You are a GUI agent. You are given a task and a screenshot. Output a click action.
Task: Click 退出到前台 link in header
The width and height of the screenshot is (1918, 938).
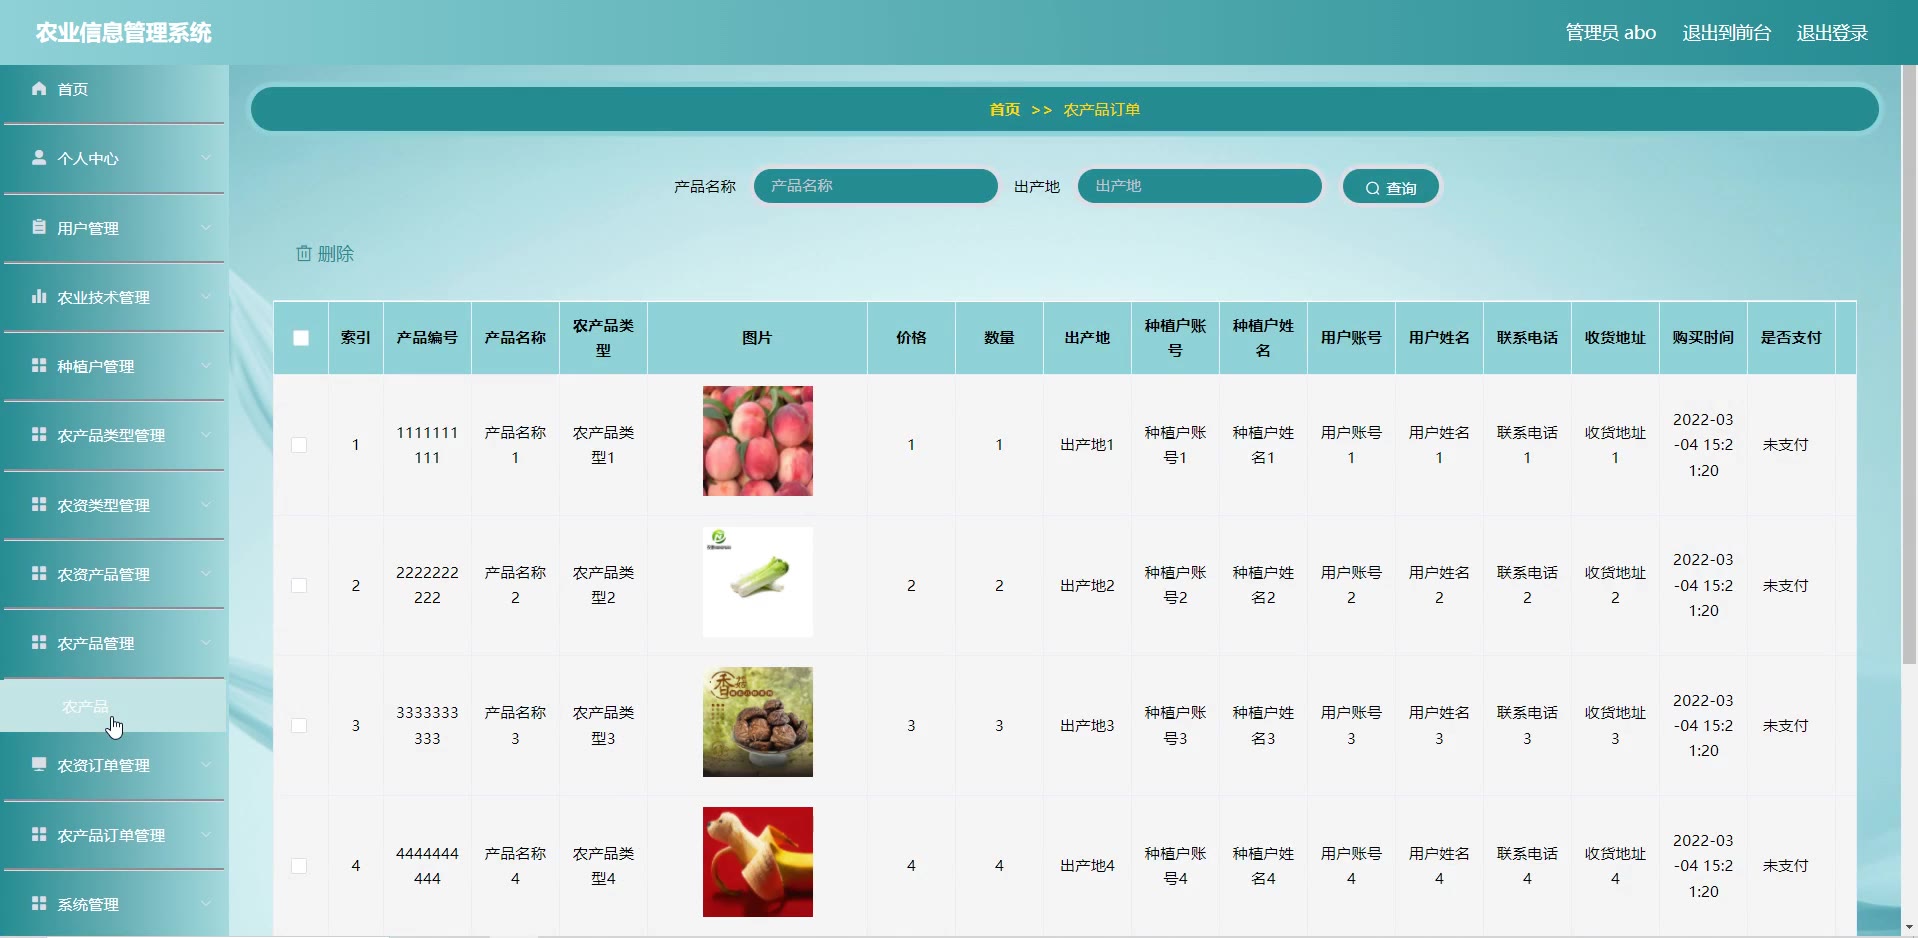pyautogui.click(x=1726, y=33)
